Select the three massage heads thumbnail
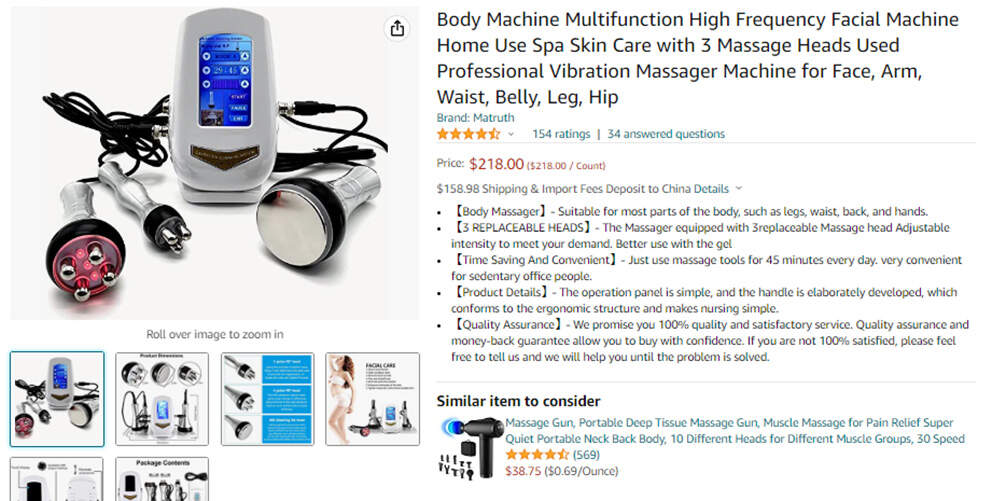Viewport: 992px width, 501px height. (268, 399)
